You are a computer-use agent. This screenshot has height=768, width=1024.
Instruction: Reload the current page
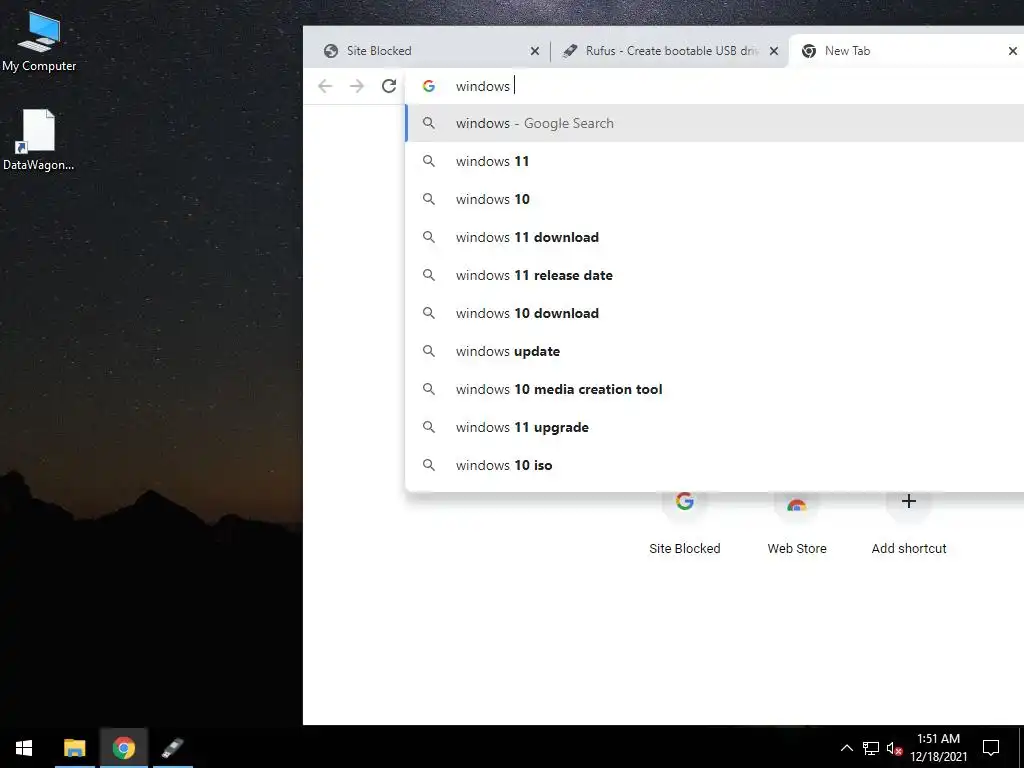point(389,86)
